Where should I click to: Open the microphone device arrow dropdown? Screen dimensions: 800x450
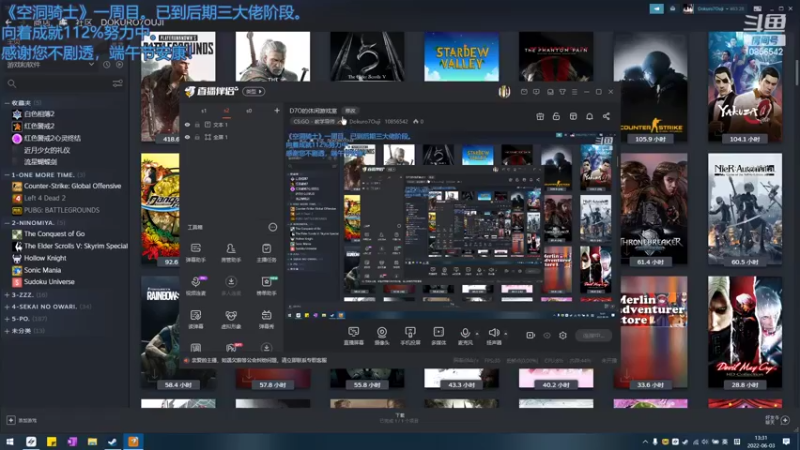[477, 334]
